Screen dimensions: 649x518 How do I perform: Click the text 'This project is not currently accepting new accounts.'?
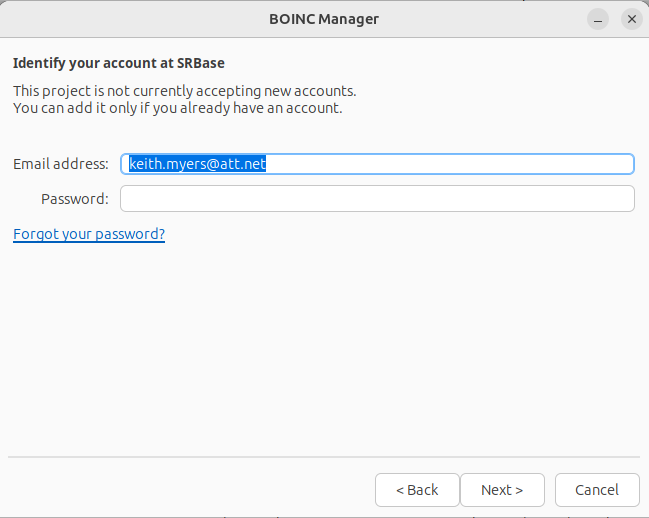185,91
